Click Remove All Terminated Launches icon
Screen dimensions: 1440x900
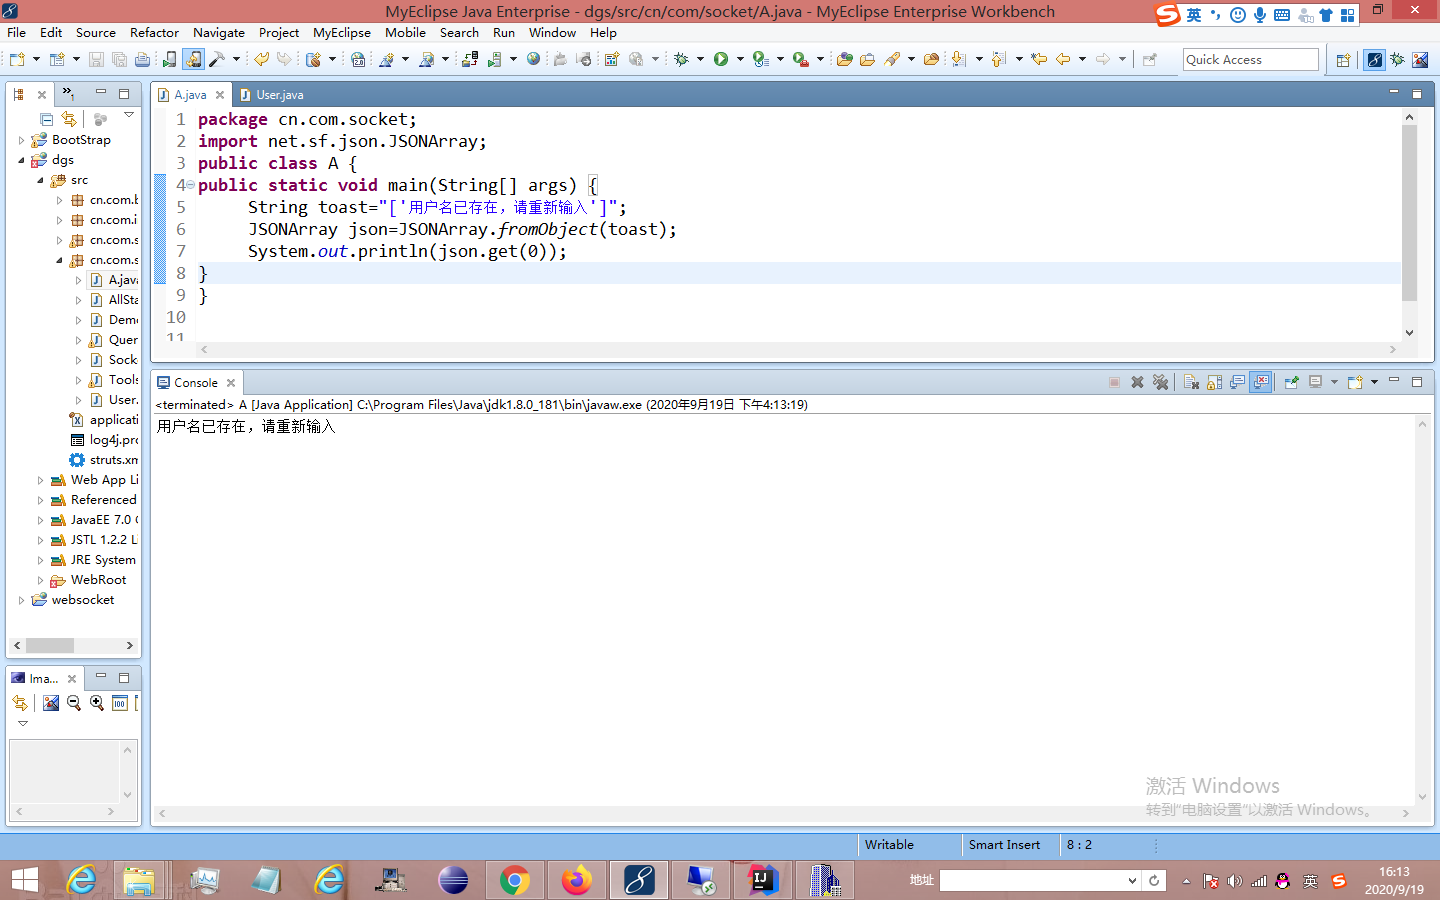(1161, 382)
